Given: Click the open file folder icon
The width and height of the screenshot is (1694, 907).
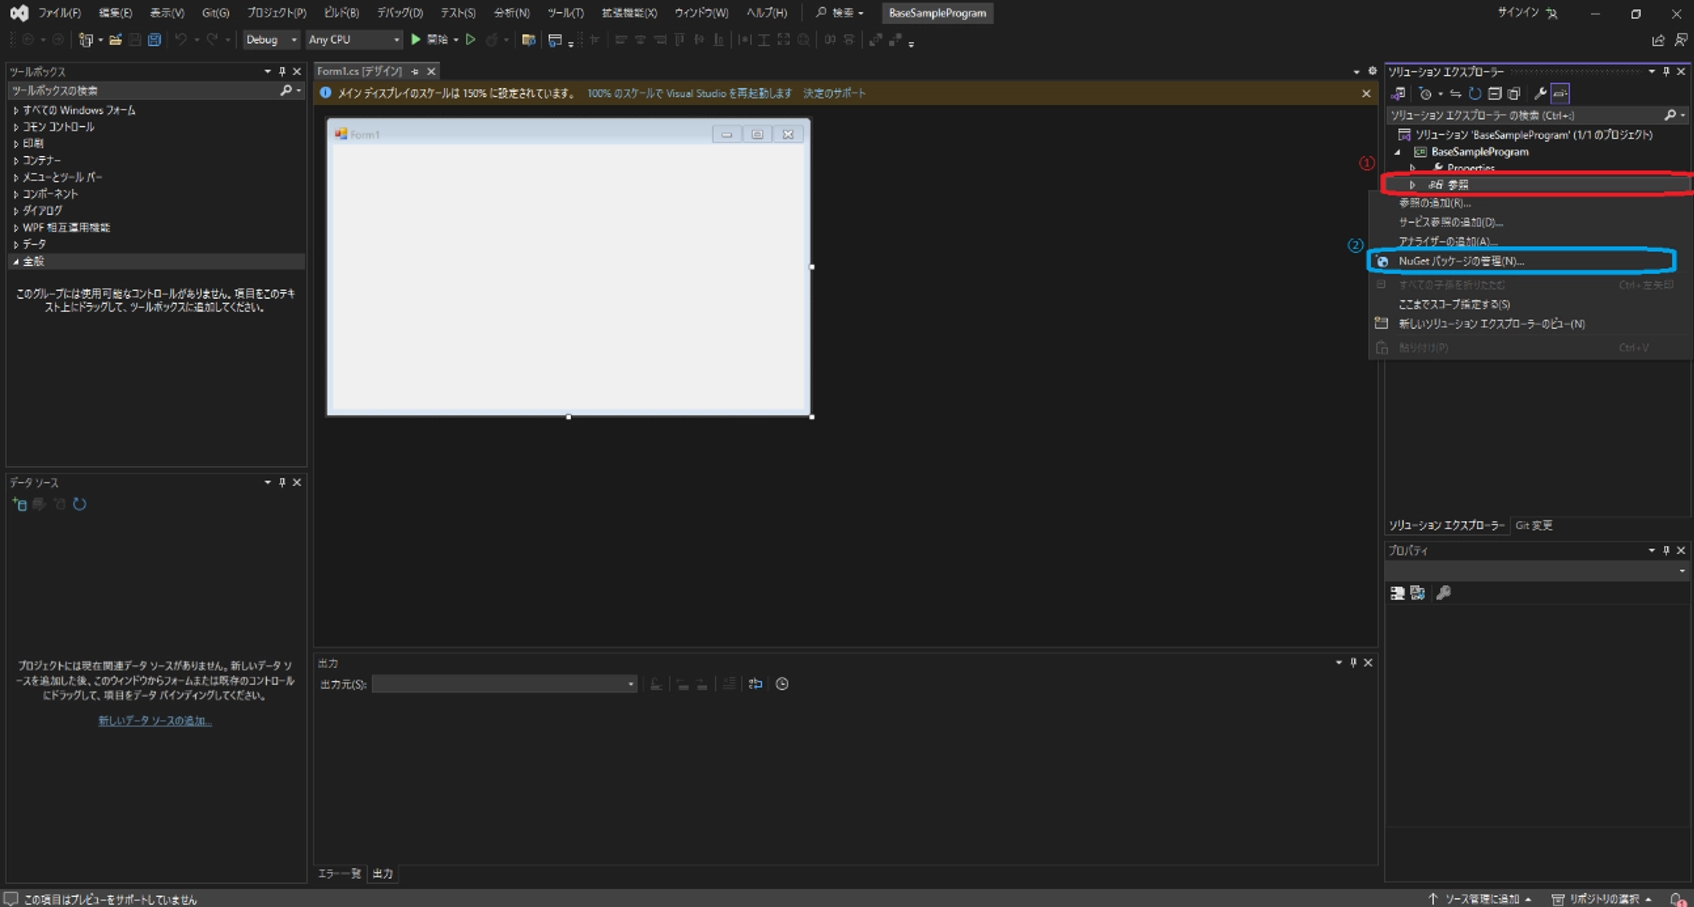Looking at the screenshot, I should pyautogui.click(x=116, y=40).
